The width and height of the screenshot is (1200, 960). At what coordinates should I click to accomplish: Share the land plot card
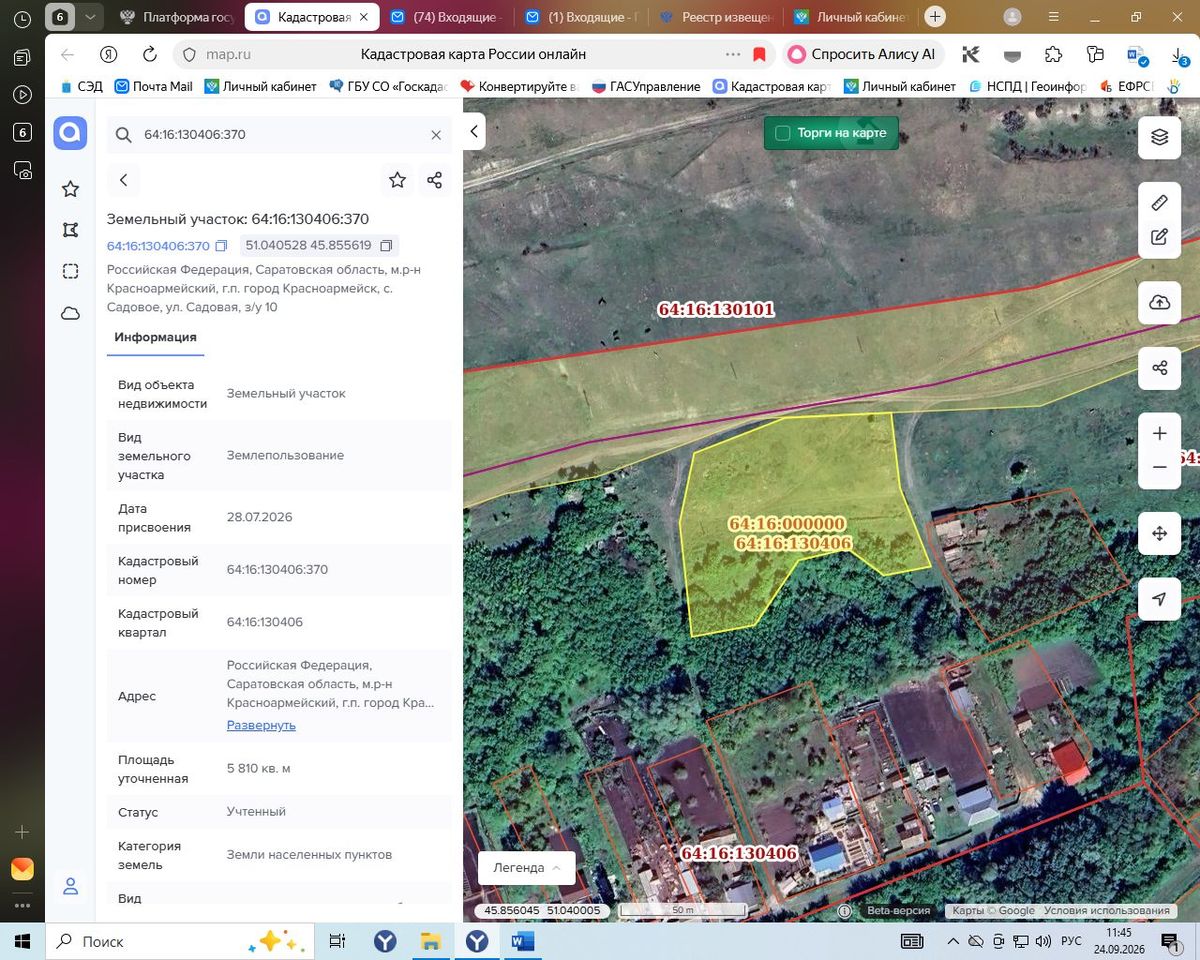pos(434,180)
